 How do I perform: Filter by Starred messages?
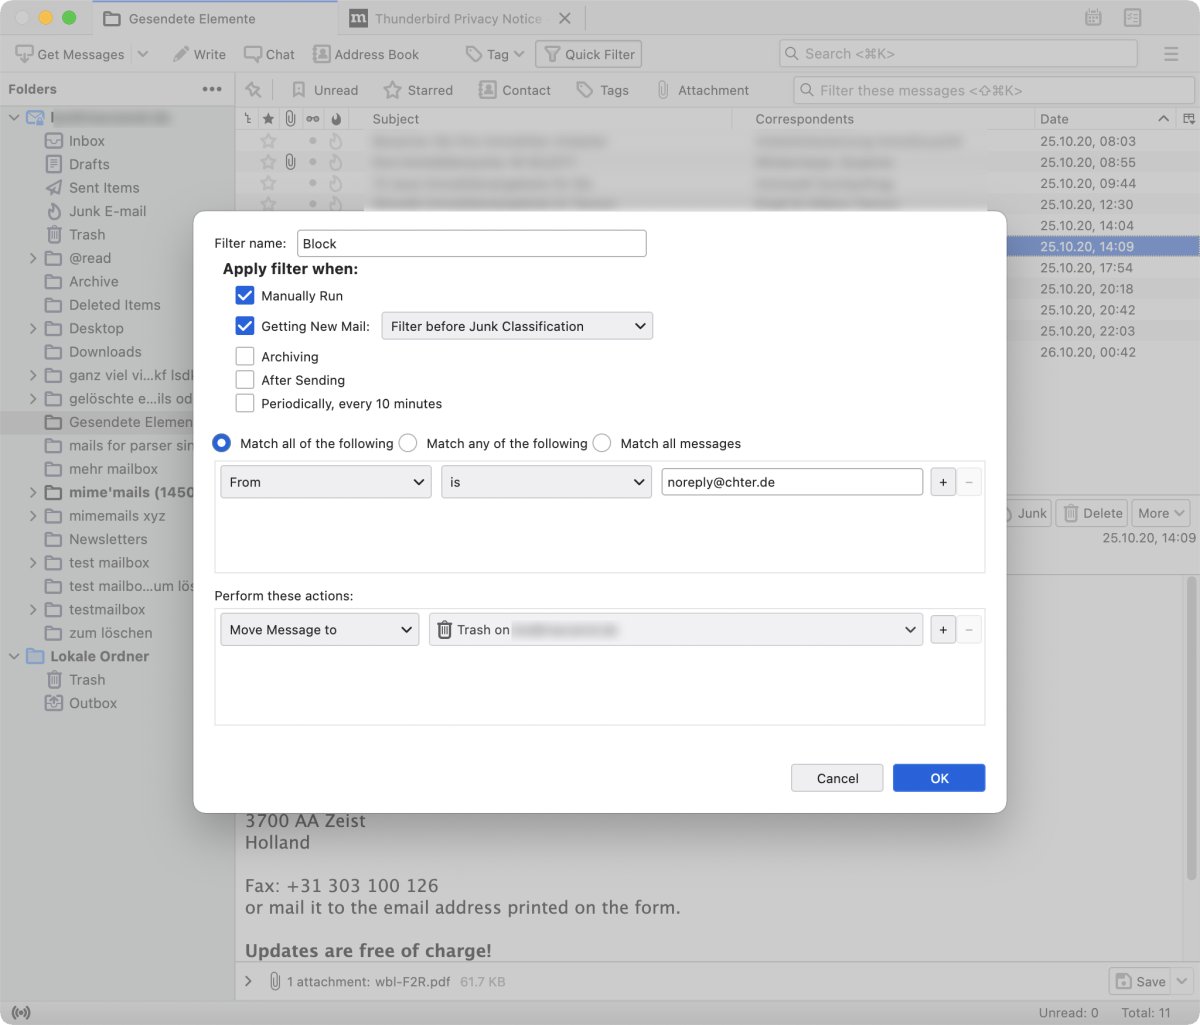(418, 90)
